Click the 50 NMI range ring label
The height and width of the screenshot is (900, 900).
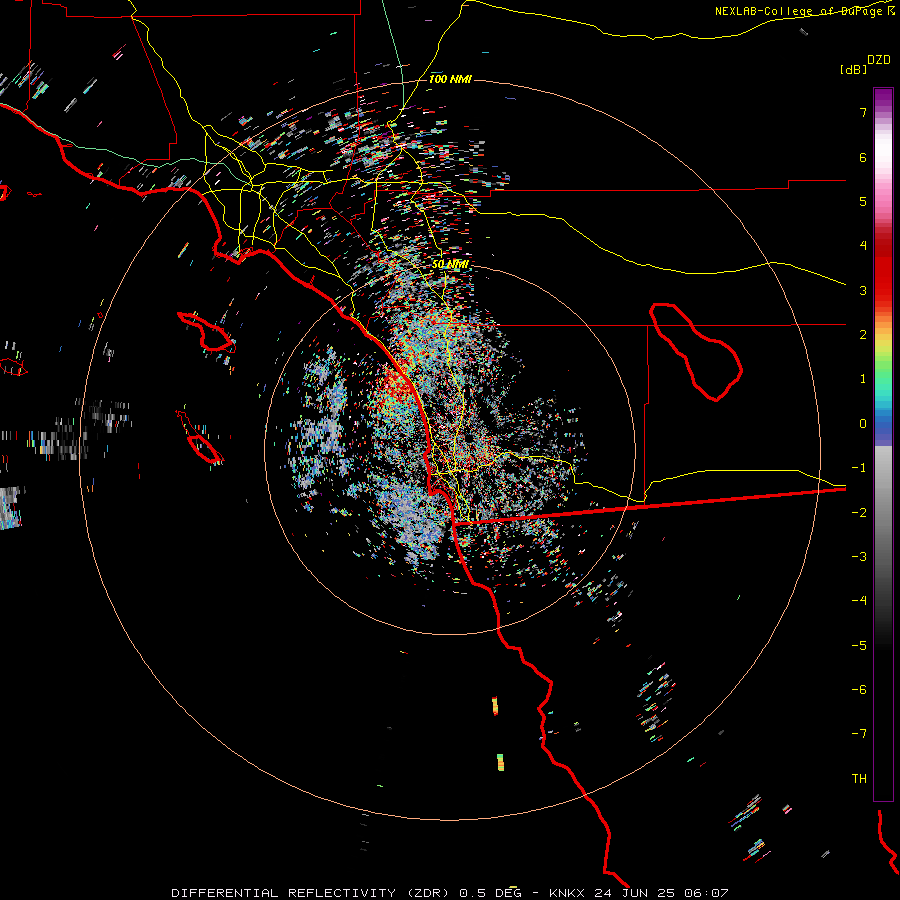pos(450,264)
